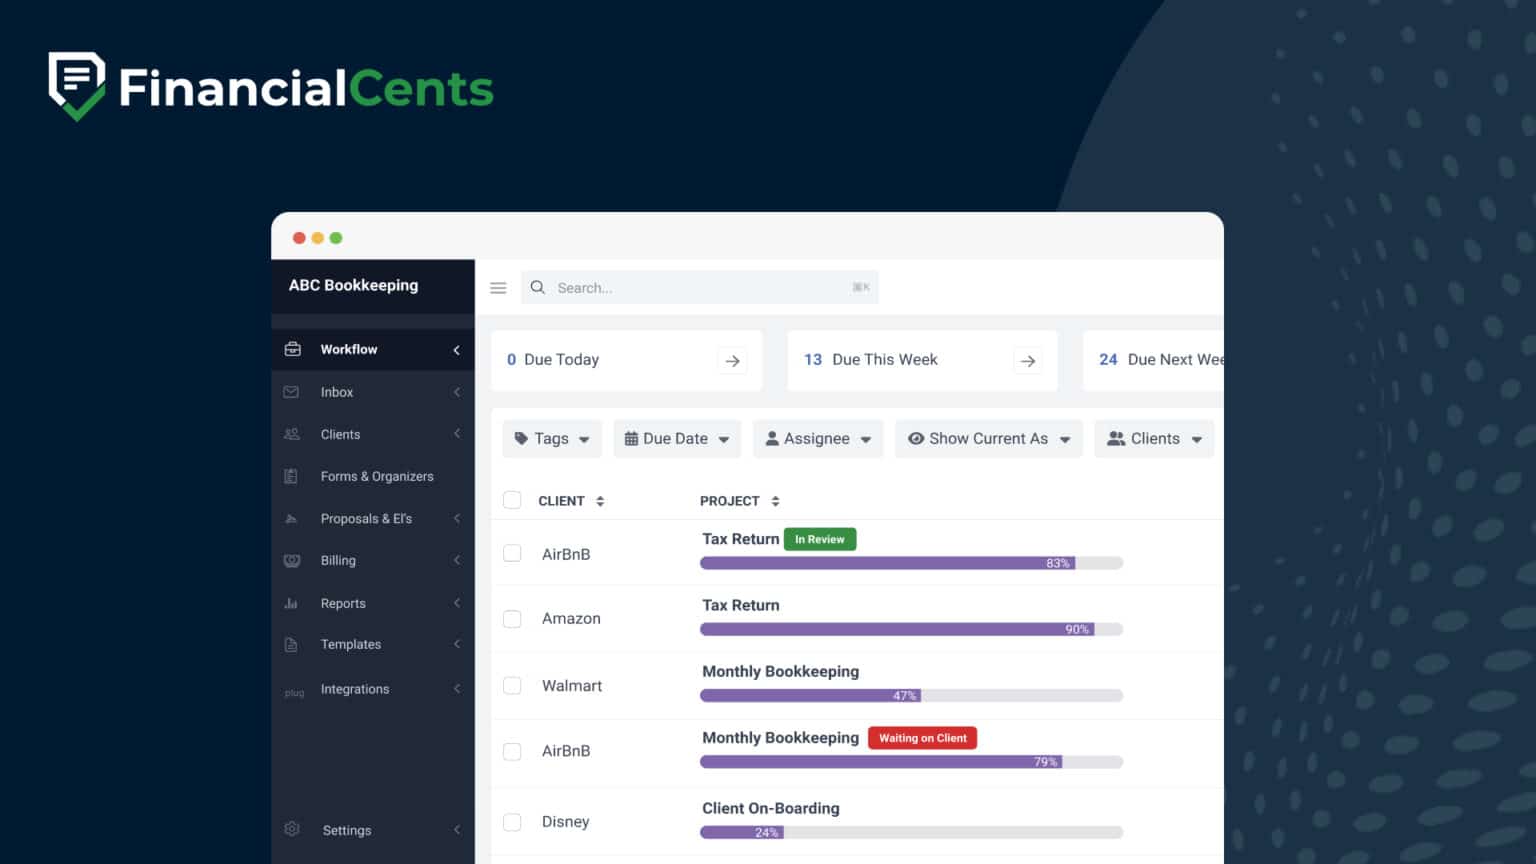The width and height of the screenshot is (1536, 864).
Task: Click Amazon's 90% progress bar
Action: 910,629
